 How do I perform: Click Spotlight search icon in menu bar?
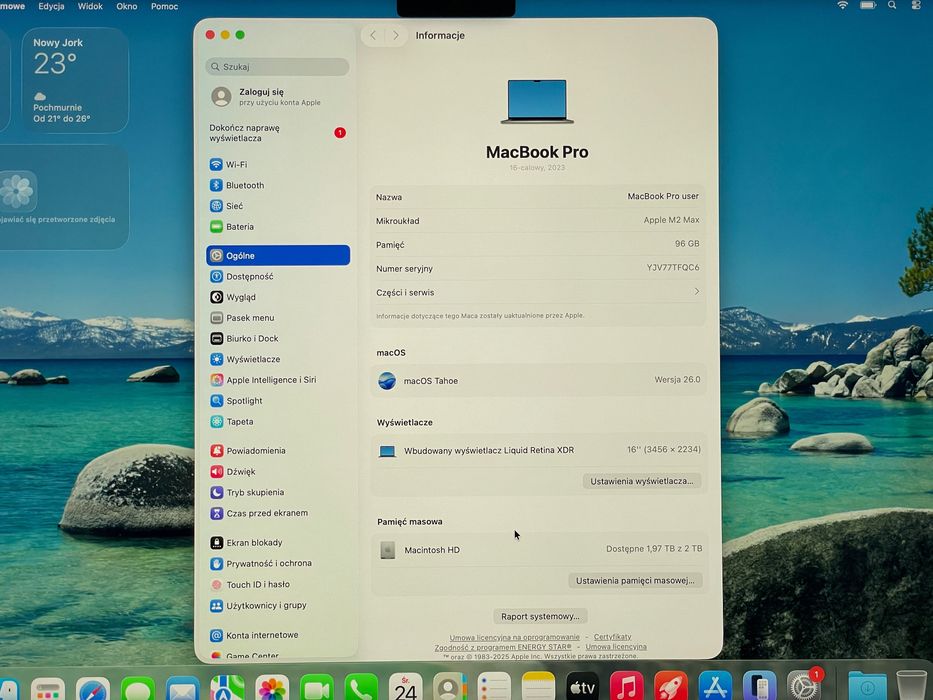tap(892, 5)
